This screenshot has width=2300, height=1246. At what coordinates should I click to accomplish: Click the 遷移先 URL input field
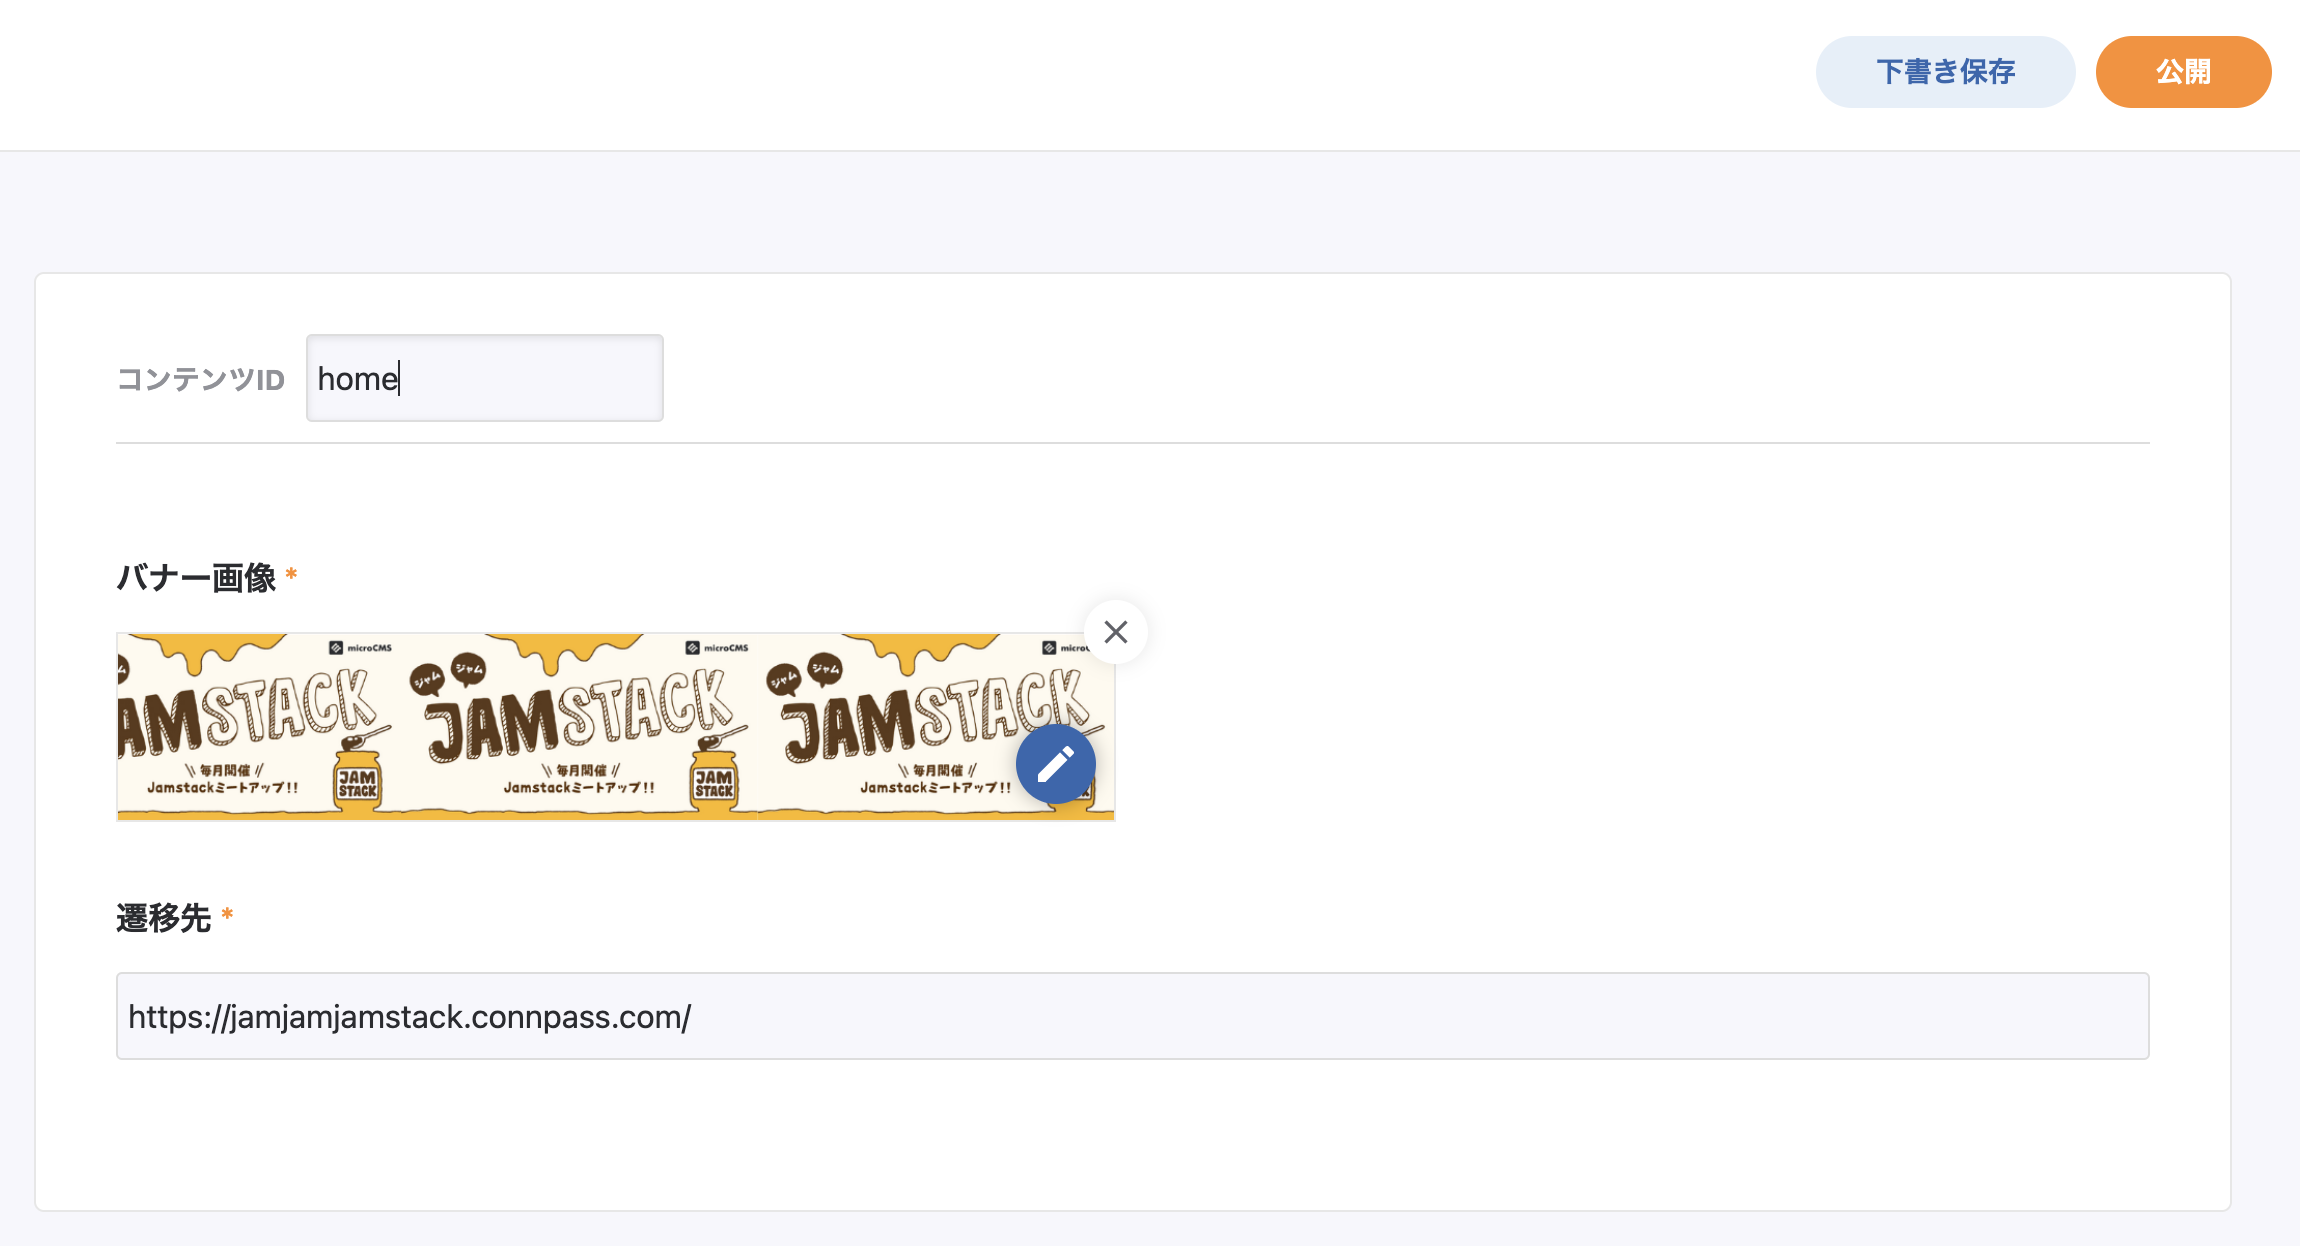tap(1132, 1016)
